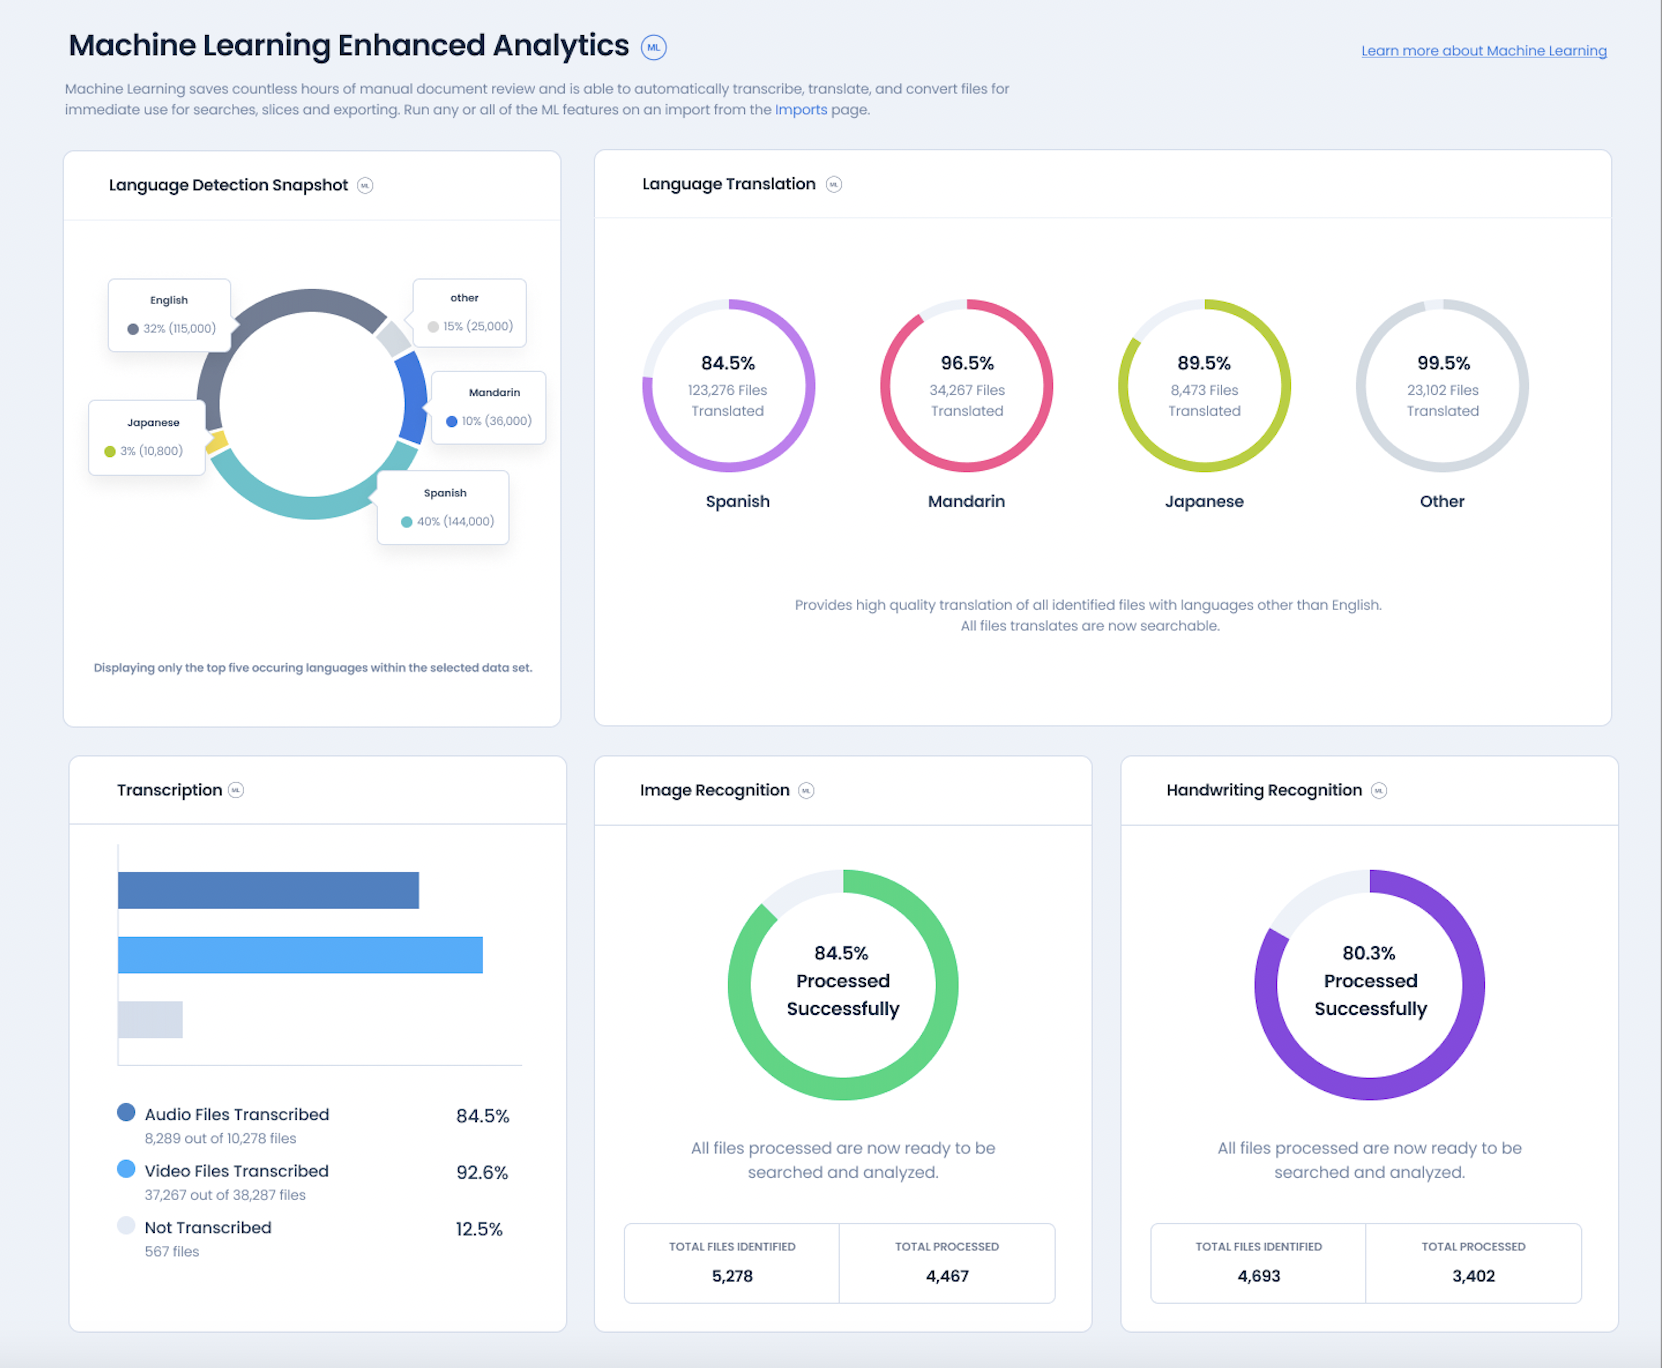Click the ML icon on Language Translation panel
The image size is (1662, 1368).
point(833,184)
